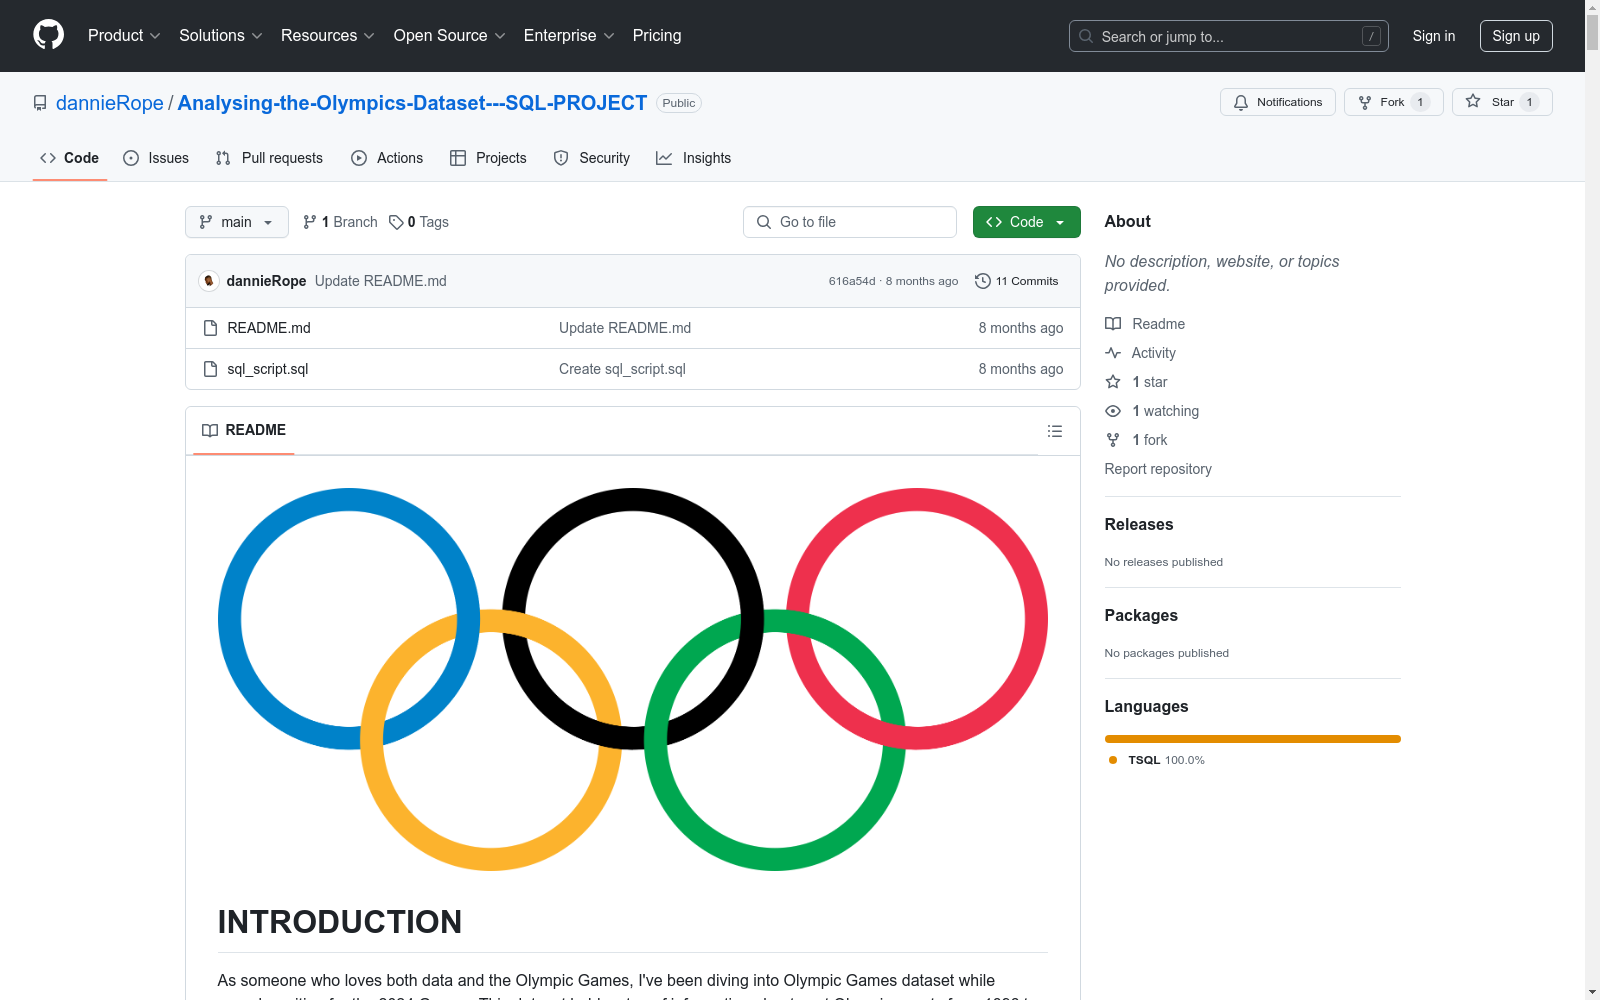The image size is (1600, 1000).
Task: Open the sql_script.sql file
Action: [268, 369]
